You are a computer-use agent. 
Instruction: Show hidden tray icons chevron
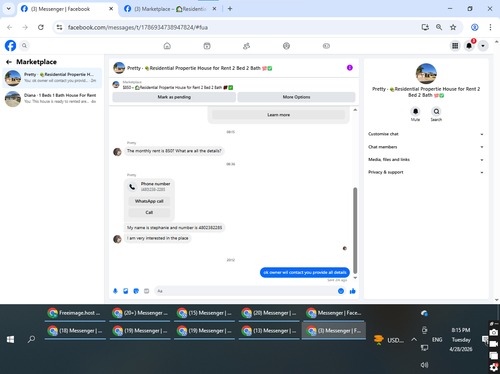point(414,340)
